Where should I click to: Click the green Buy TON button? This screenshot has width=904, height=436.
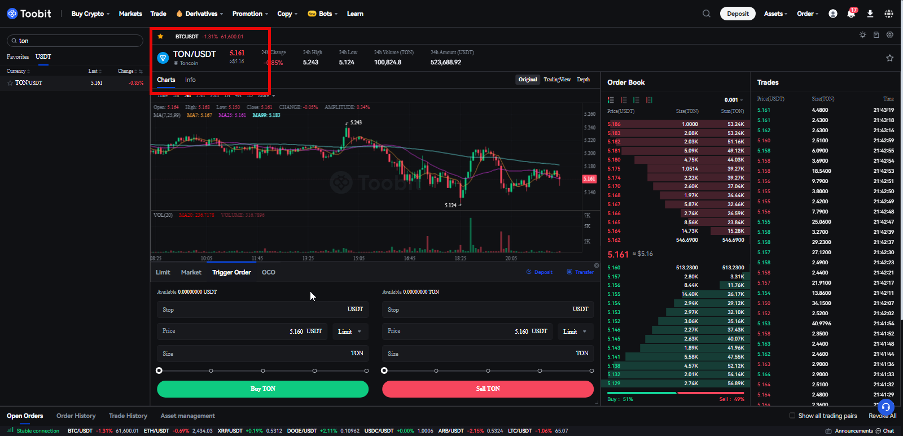coord(262,388)
